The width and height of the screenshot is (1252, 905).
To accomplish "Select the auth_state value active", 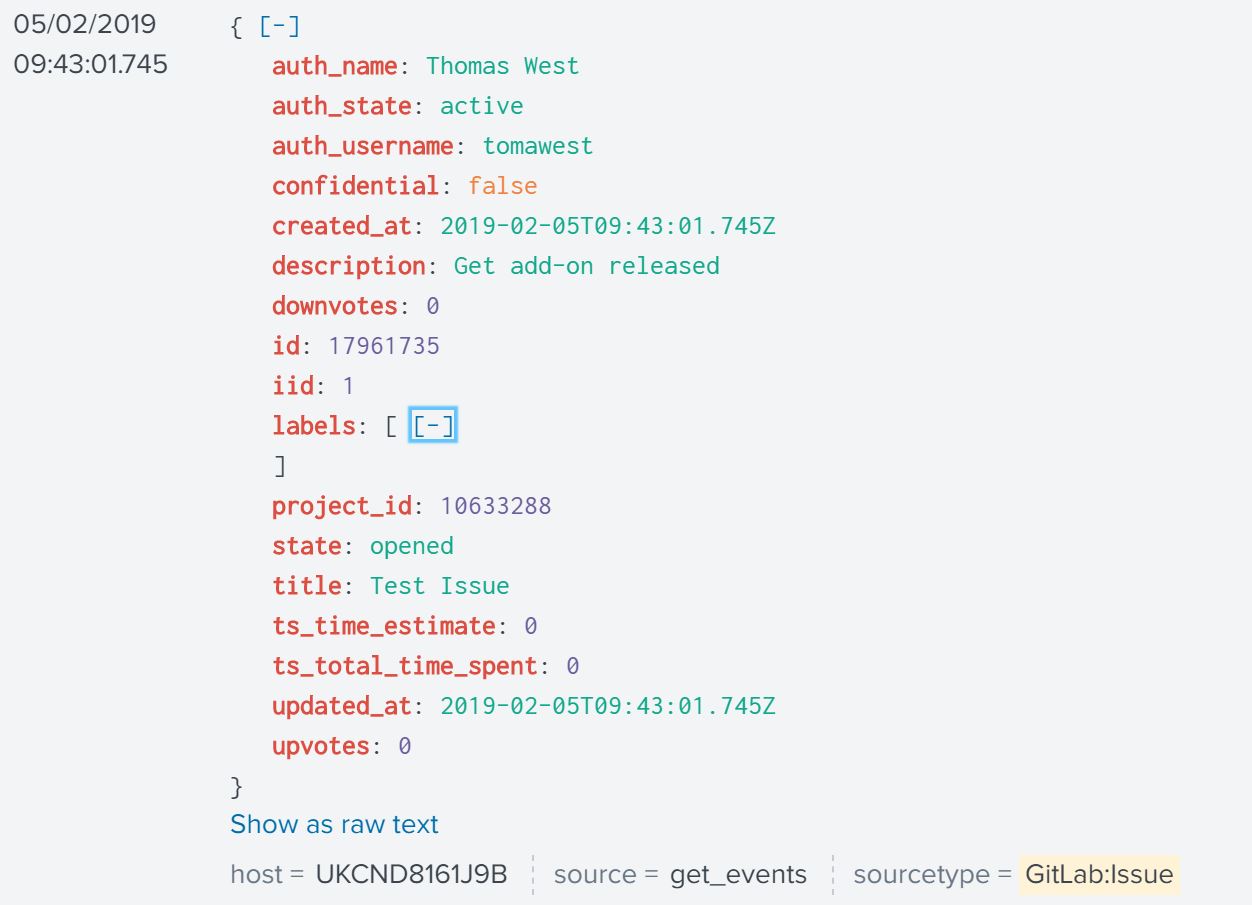I will [x=481, y=106].
